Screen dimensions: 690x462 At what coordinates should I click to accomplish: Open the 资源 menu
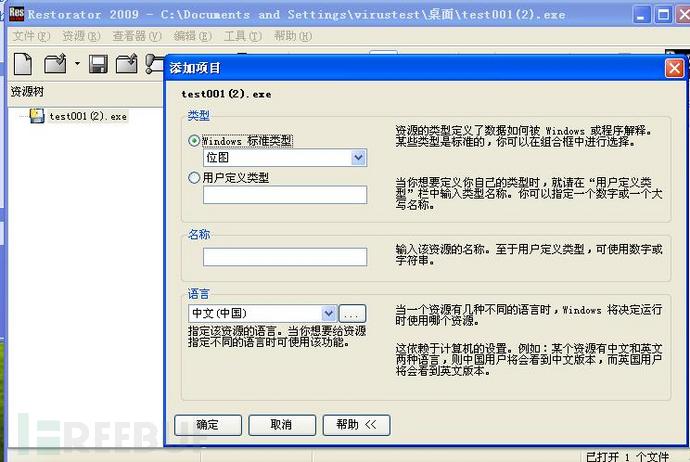(81, 36)
